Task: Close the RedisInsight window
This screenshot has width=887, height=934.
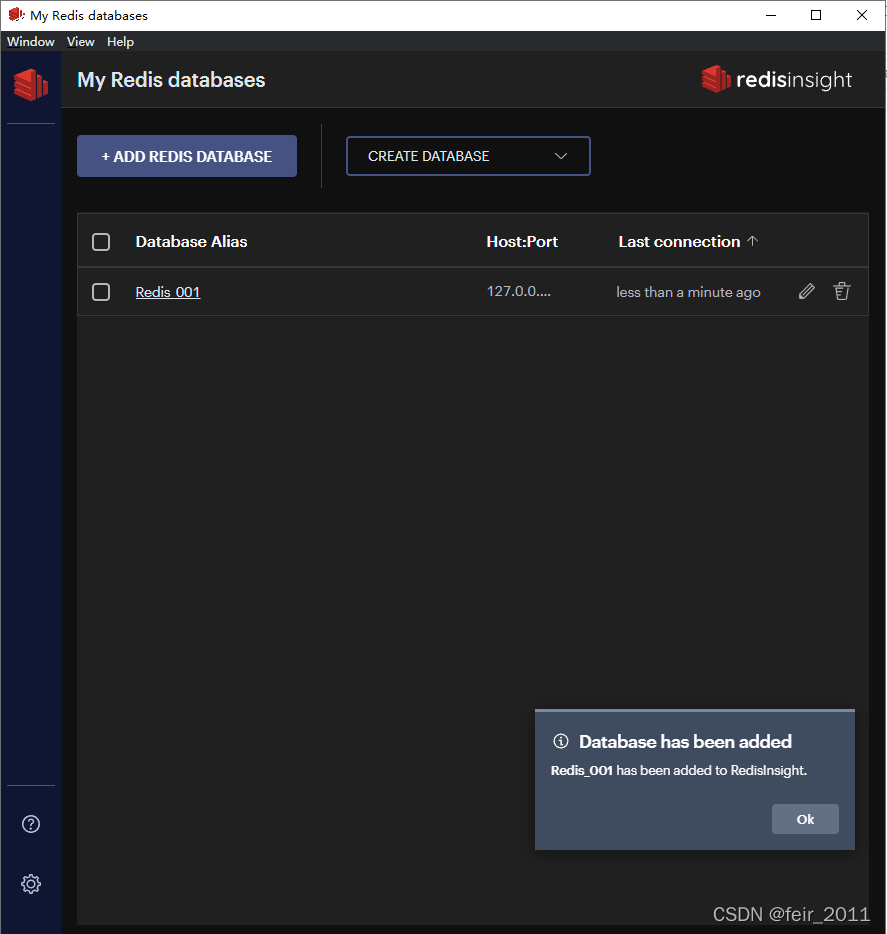Action: coord(861,15)
